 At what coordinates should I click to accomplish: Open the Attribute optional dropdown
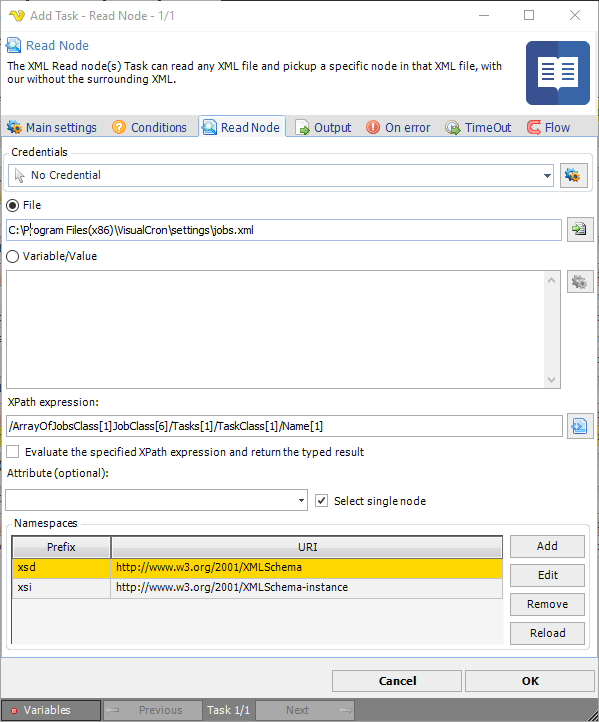pos(301,500)
